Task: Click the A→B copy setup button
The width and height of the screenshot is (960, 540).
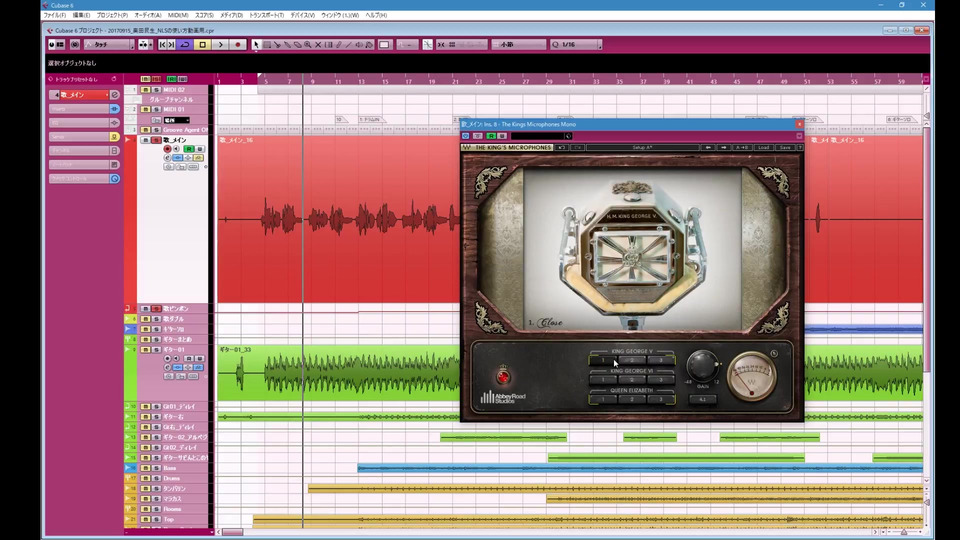Action: tap(742, 148)
